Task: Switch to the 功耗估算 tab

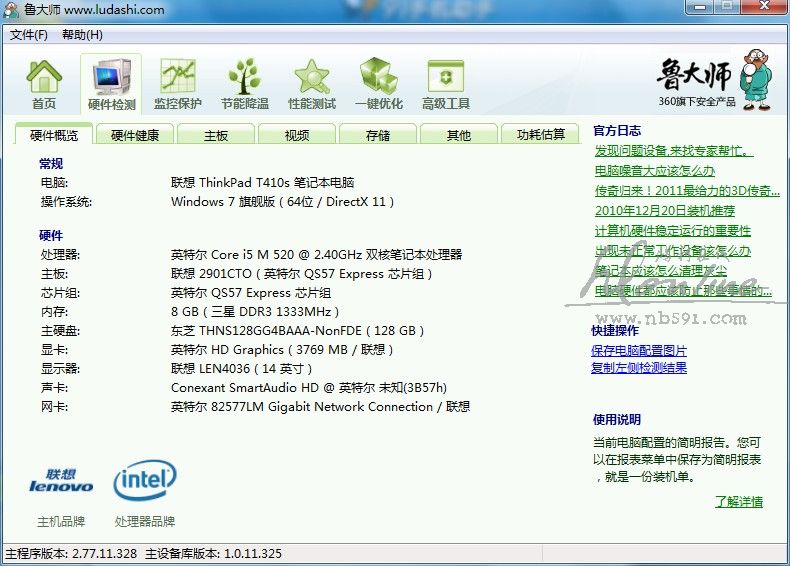Action: (x=541, y=135)
